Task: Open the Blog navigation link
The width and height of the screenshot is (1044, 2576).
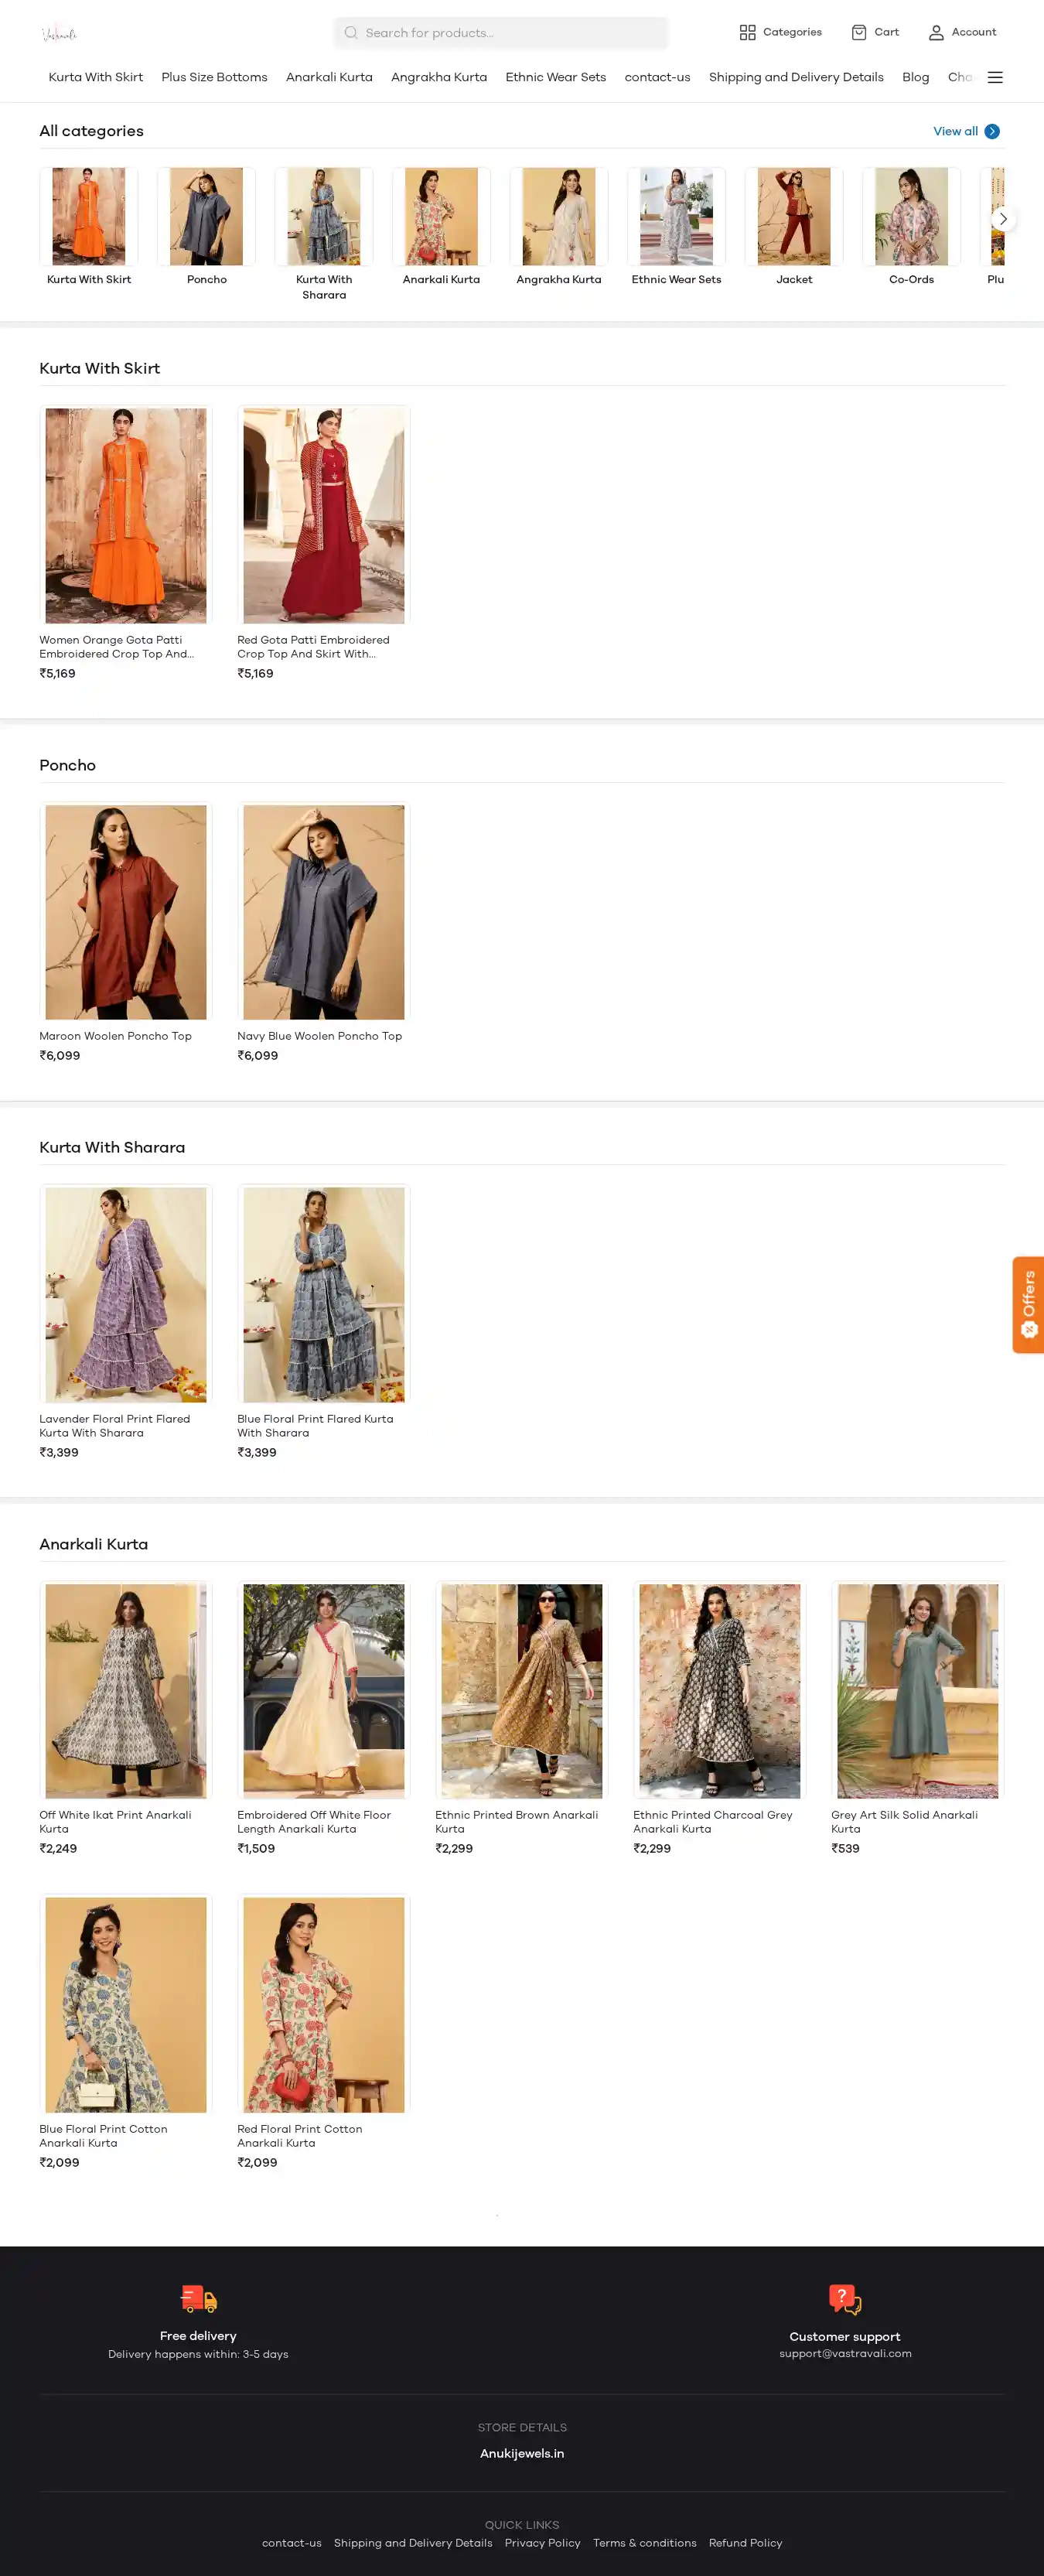Action: (914, 77)
